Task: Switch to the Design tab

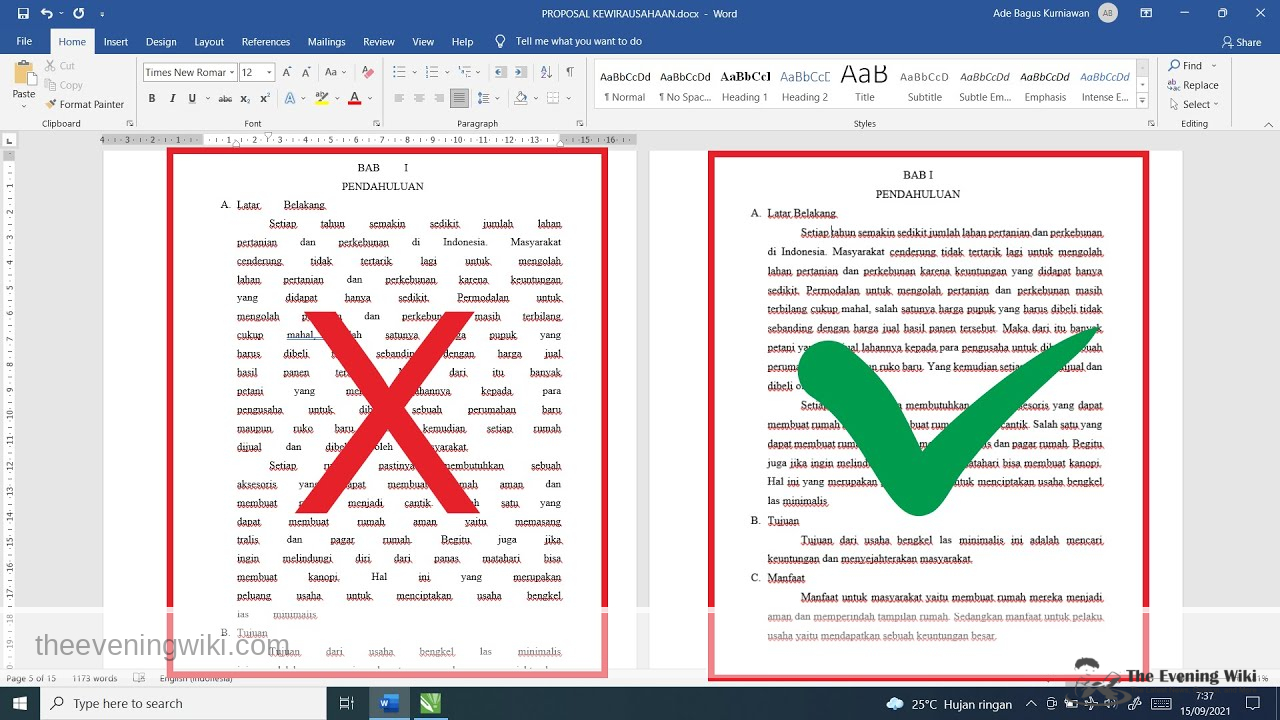Action: 161,42
